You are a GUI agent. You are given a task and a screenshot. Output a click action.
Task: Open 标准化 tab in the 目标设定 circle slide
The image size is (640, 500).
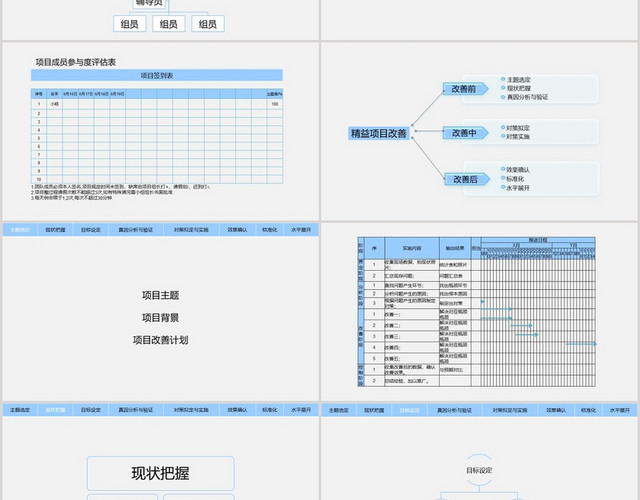point(588,410)
